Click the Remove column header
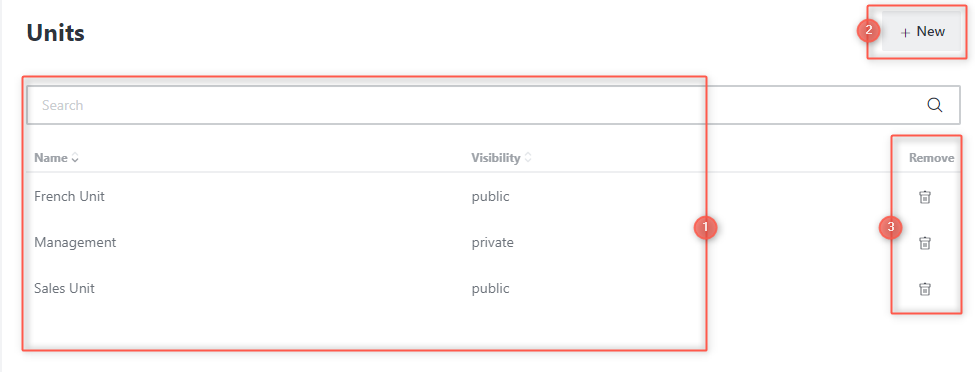 931,158
